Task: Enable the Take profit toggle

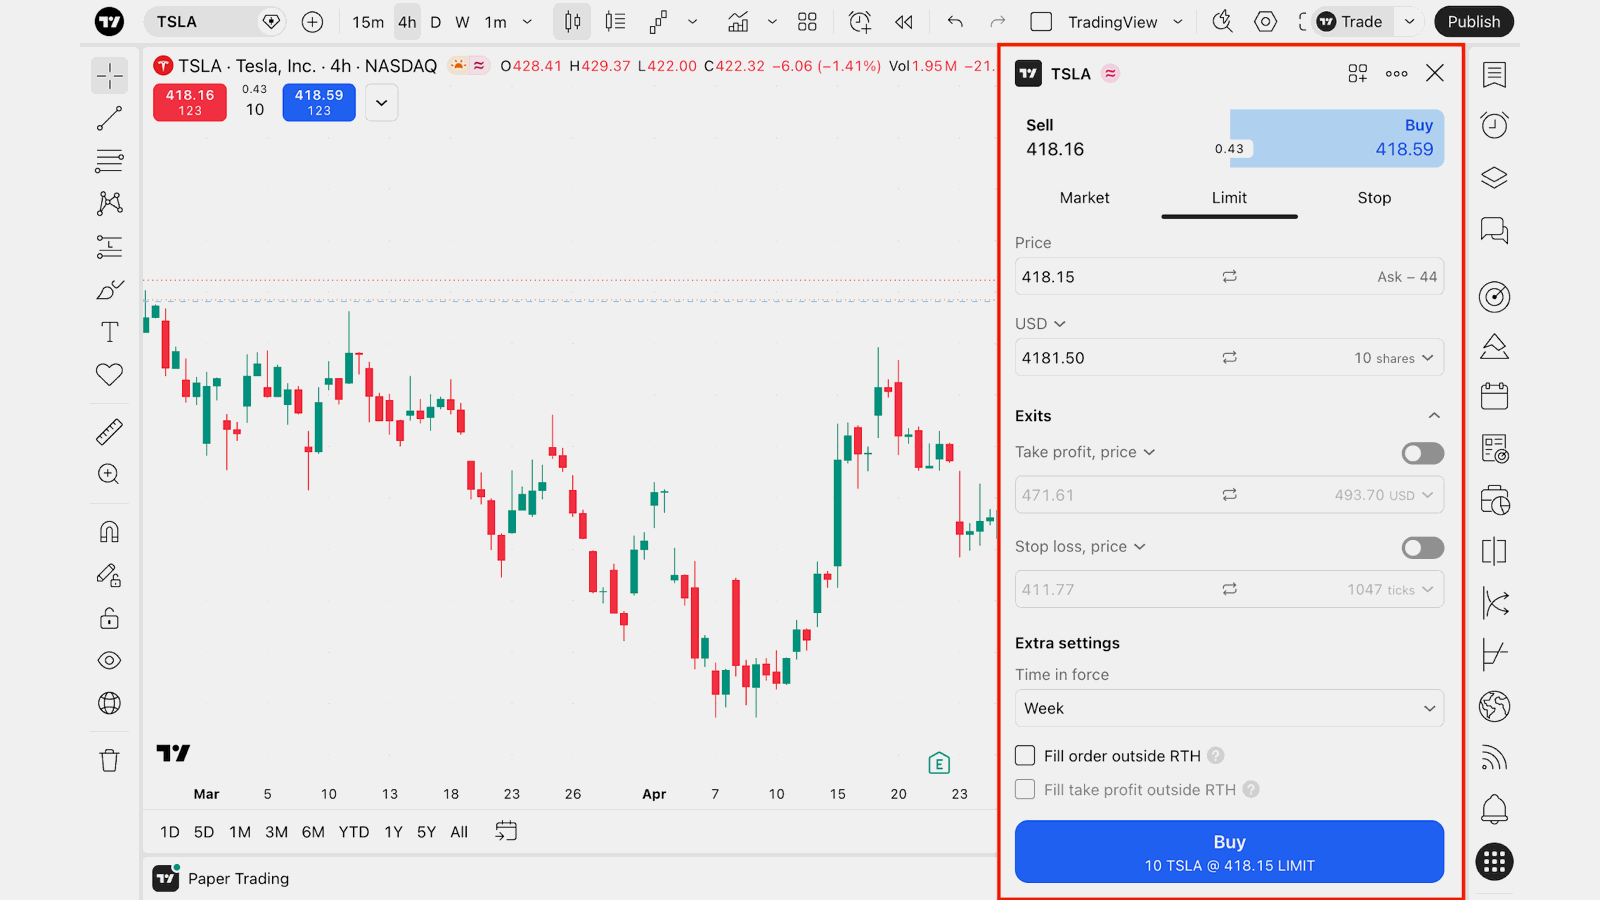Action: point(1422,453)
